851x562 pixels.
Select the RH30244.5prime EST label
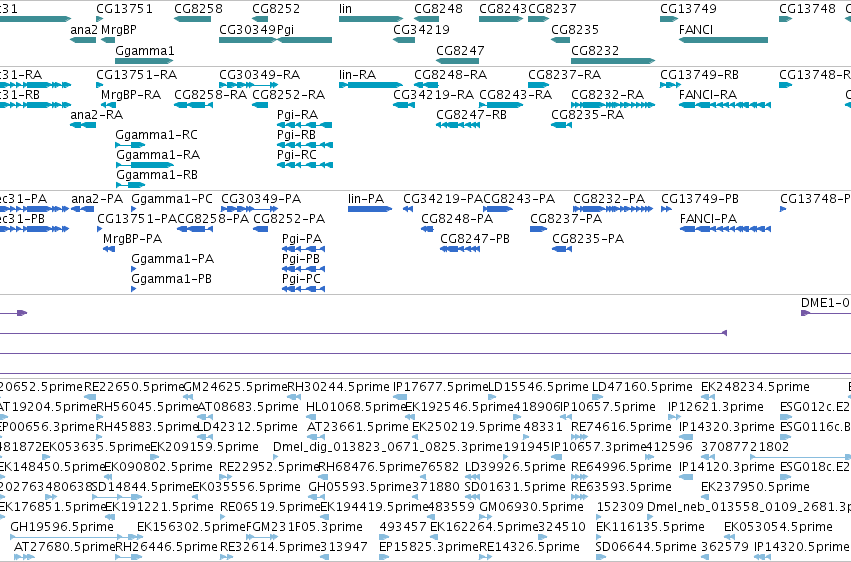tap(339, 387)
